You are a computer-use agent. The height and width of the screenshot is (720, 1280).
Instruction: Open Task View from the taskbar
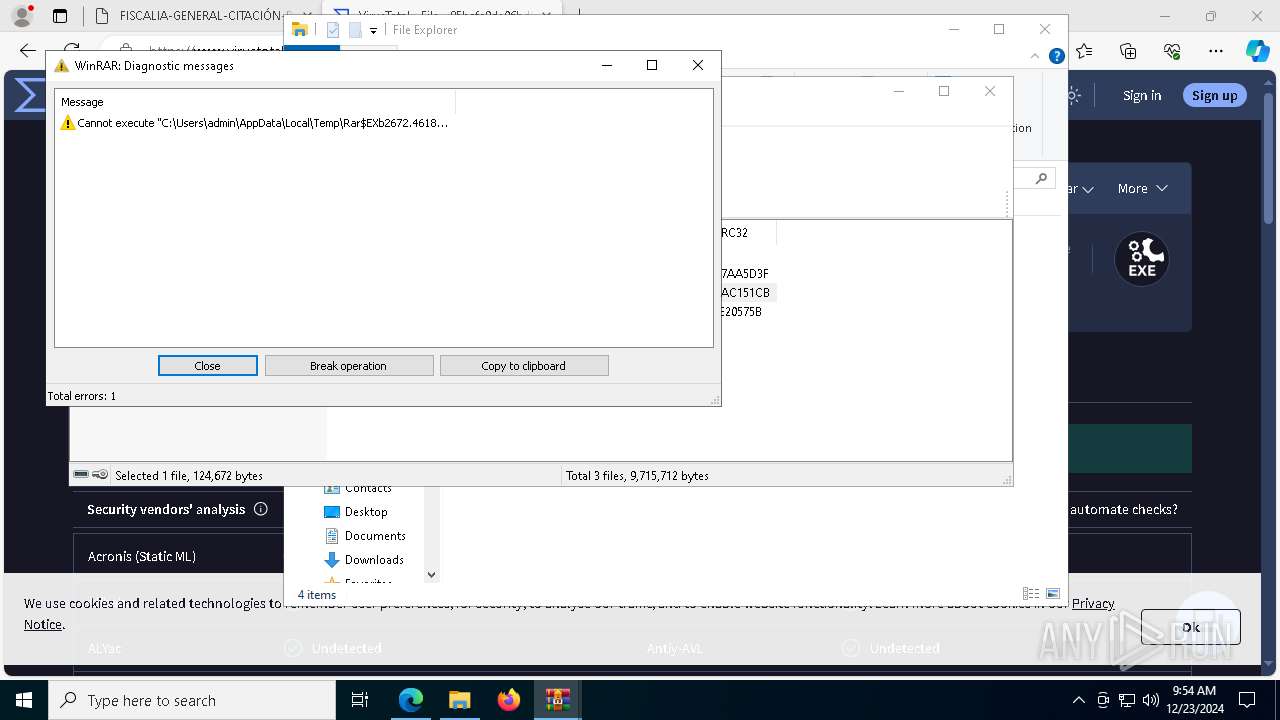(360, 700)
